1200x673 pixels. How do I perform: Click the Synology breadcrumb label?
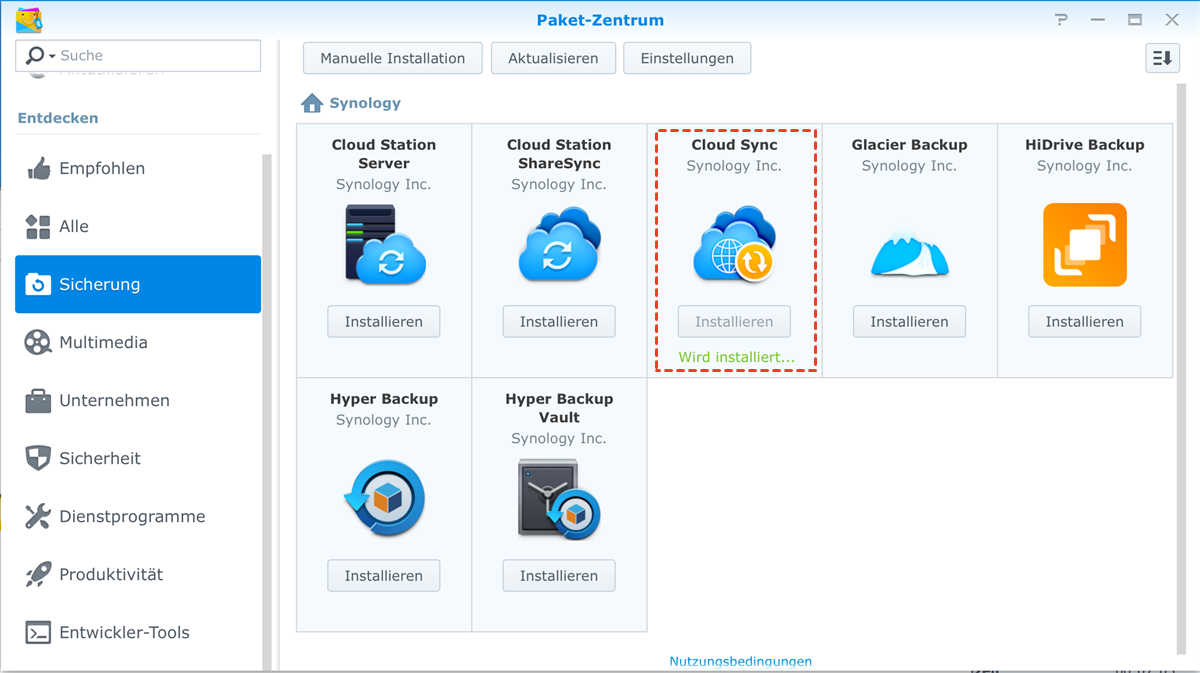[x=365, y=103]
